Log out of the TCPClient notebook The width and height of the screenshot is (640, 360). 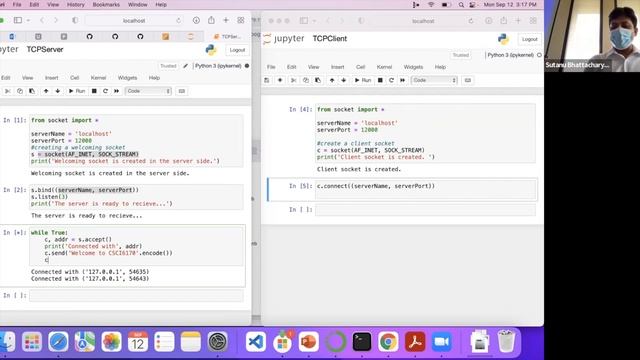[529, 39]
